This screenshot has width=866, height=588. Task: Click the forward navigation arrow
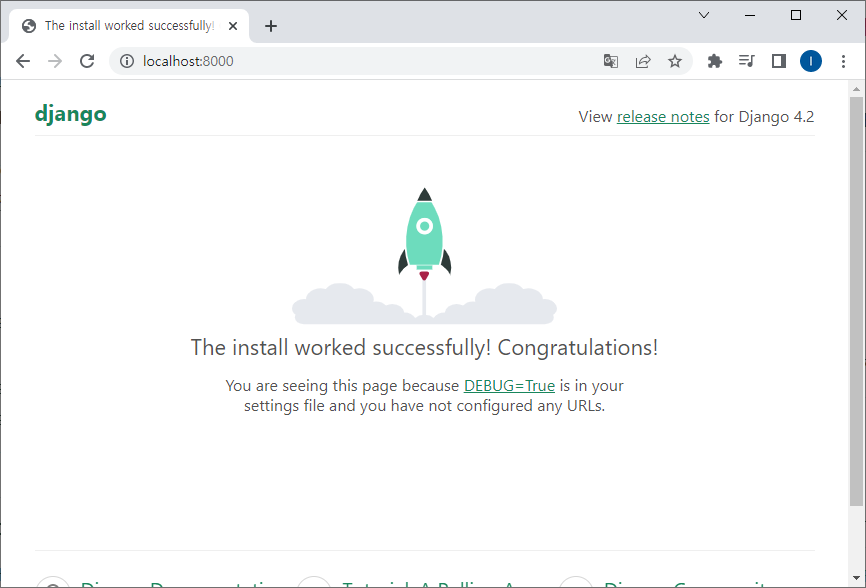(x=55, y=61)
